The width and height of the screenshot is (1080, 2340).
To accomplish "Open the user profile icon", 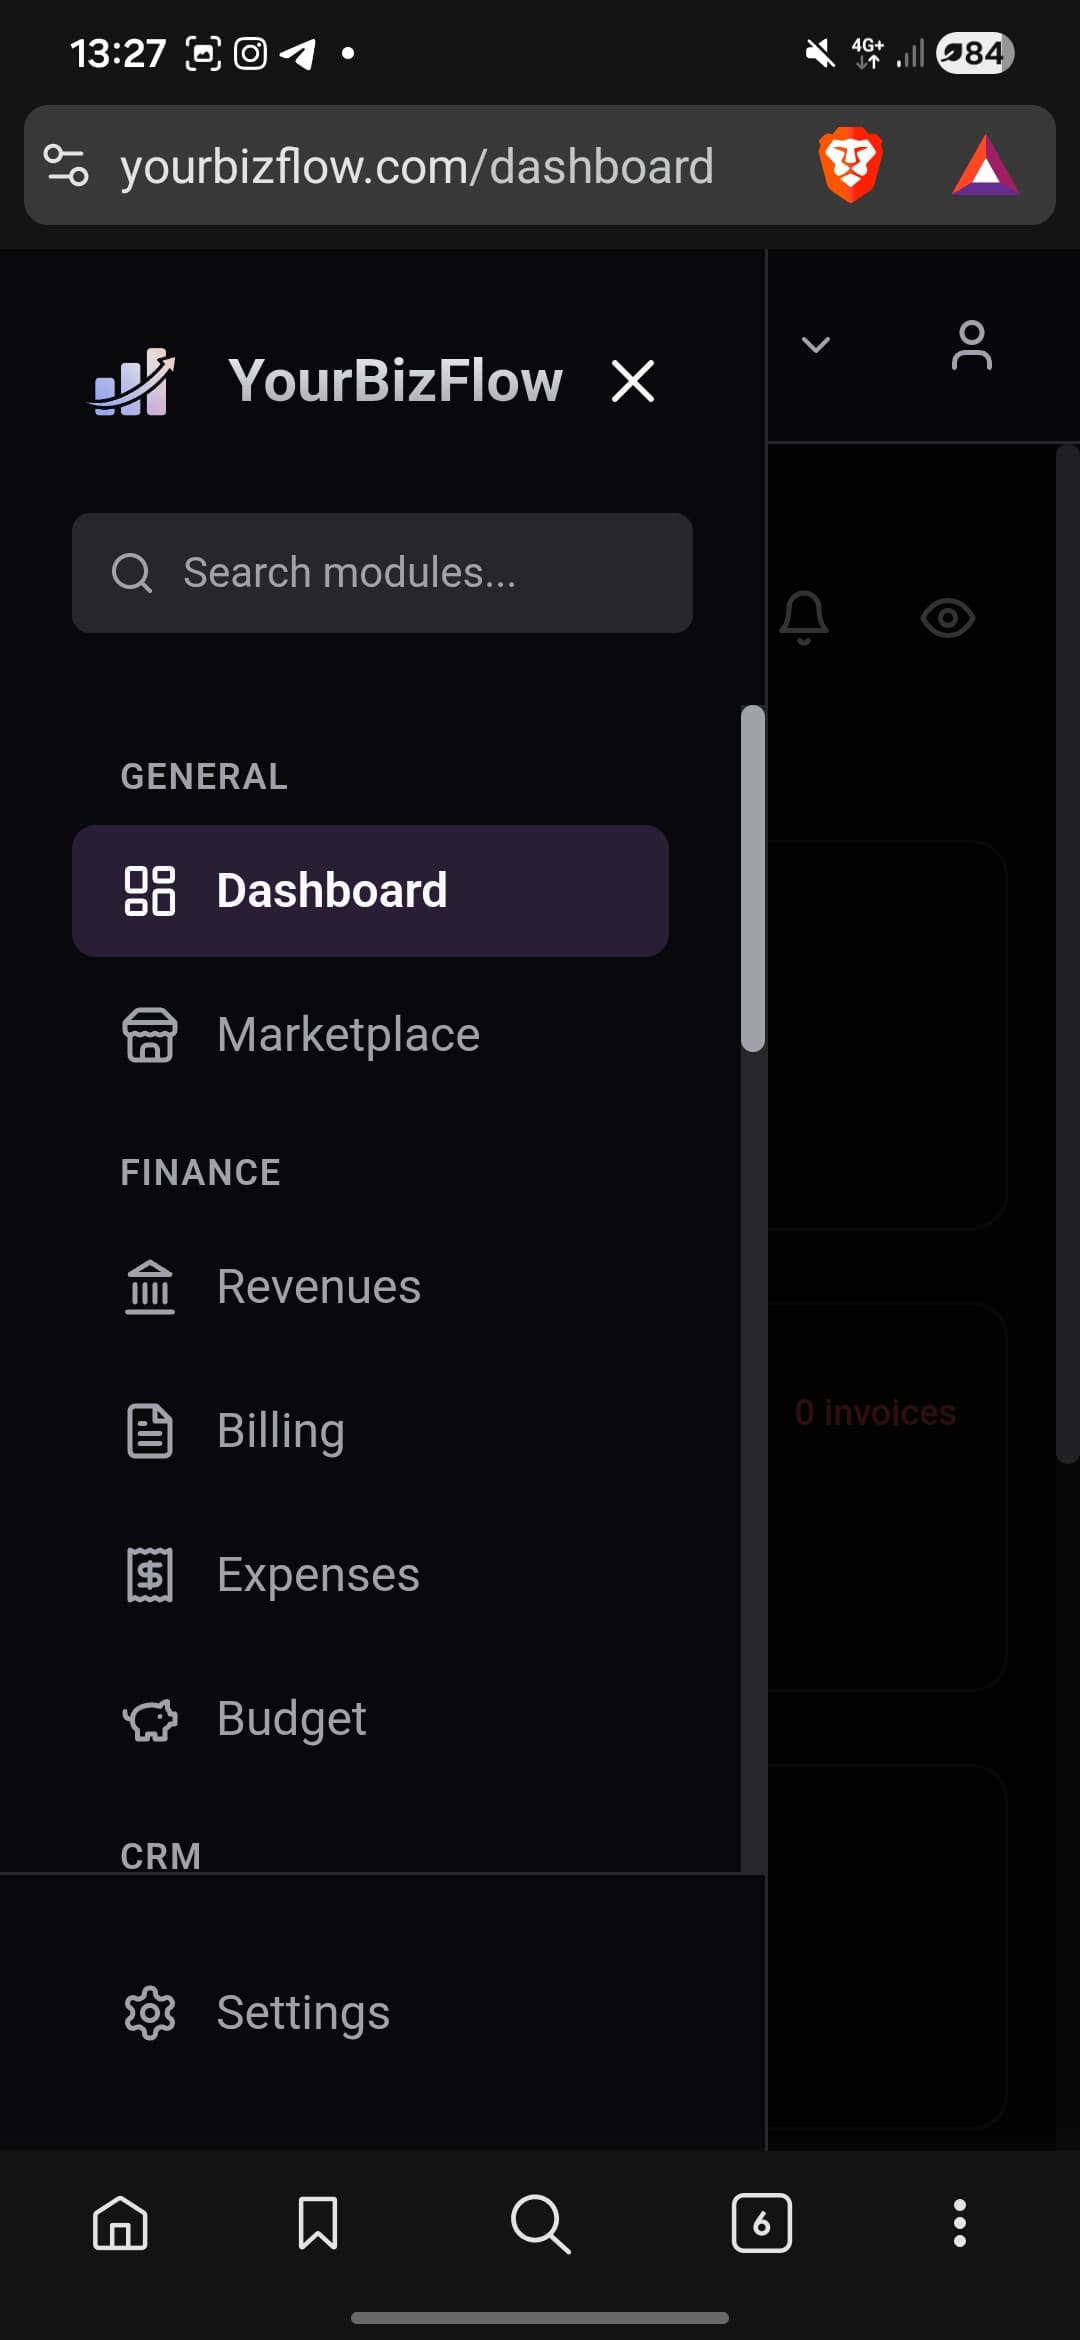I will point(971,346).
